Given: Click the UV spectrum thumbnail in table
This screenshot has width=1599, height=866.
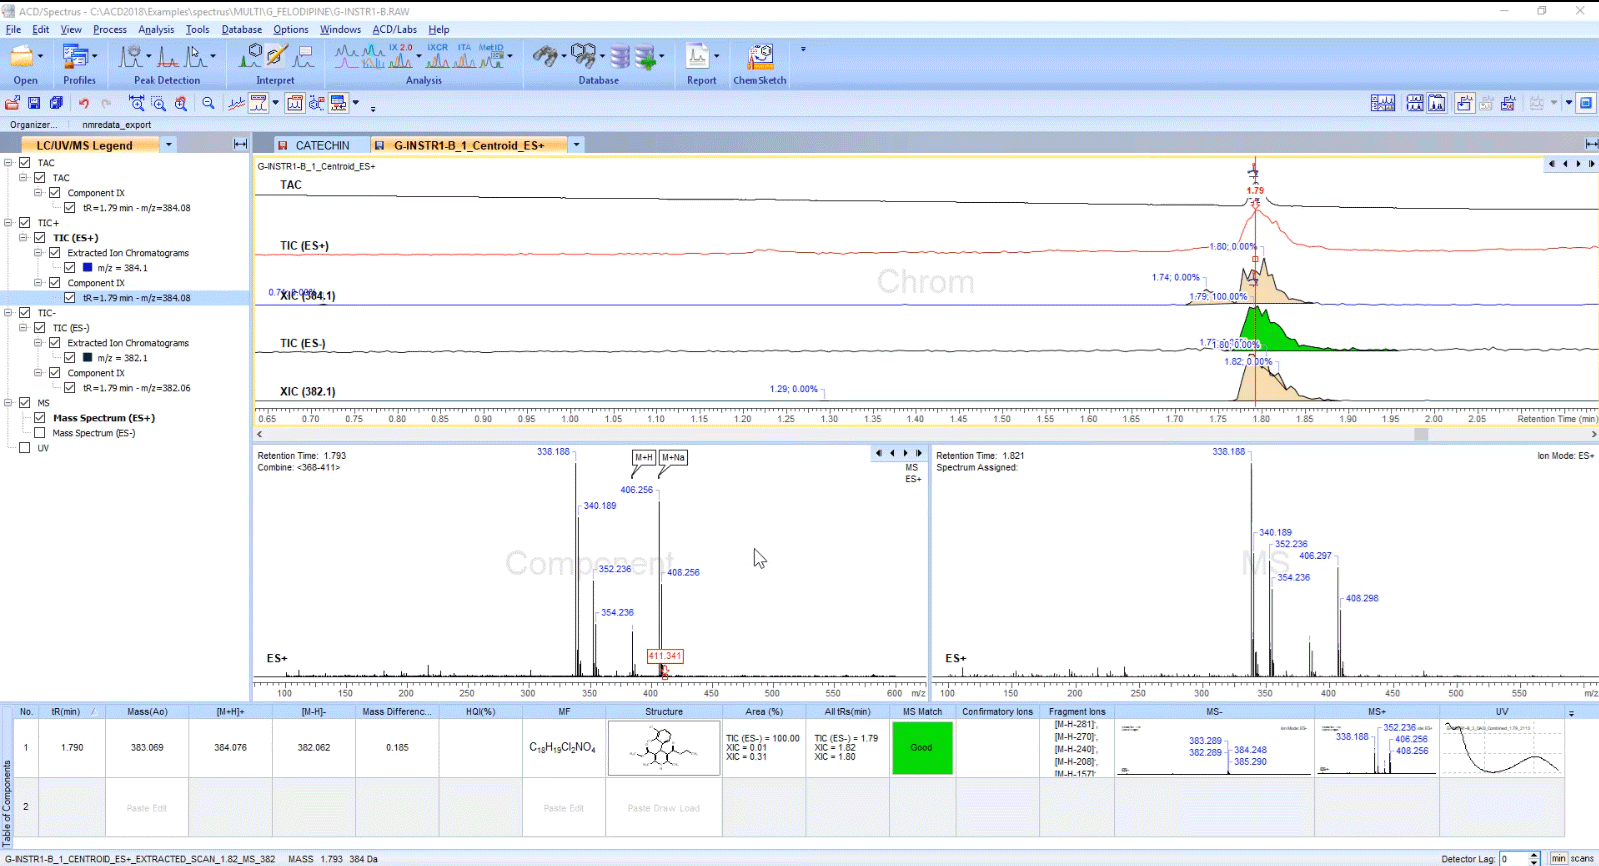Looking at the screenshot, I should 1502,747.
